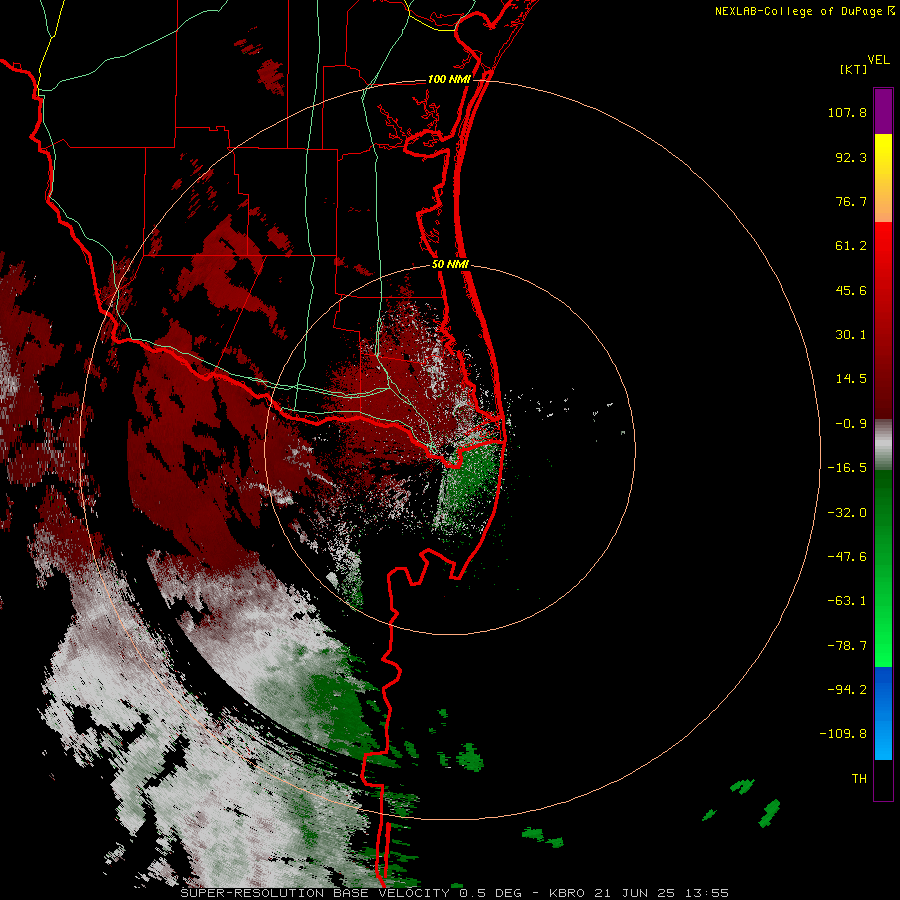Click the TH threshold label
Screen dimensions: 900x900
point(859,779)
